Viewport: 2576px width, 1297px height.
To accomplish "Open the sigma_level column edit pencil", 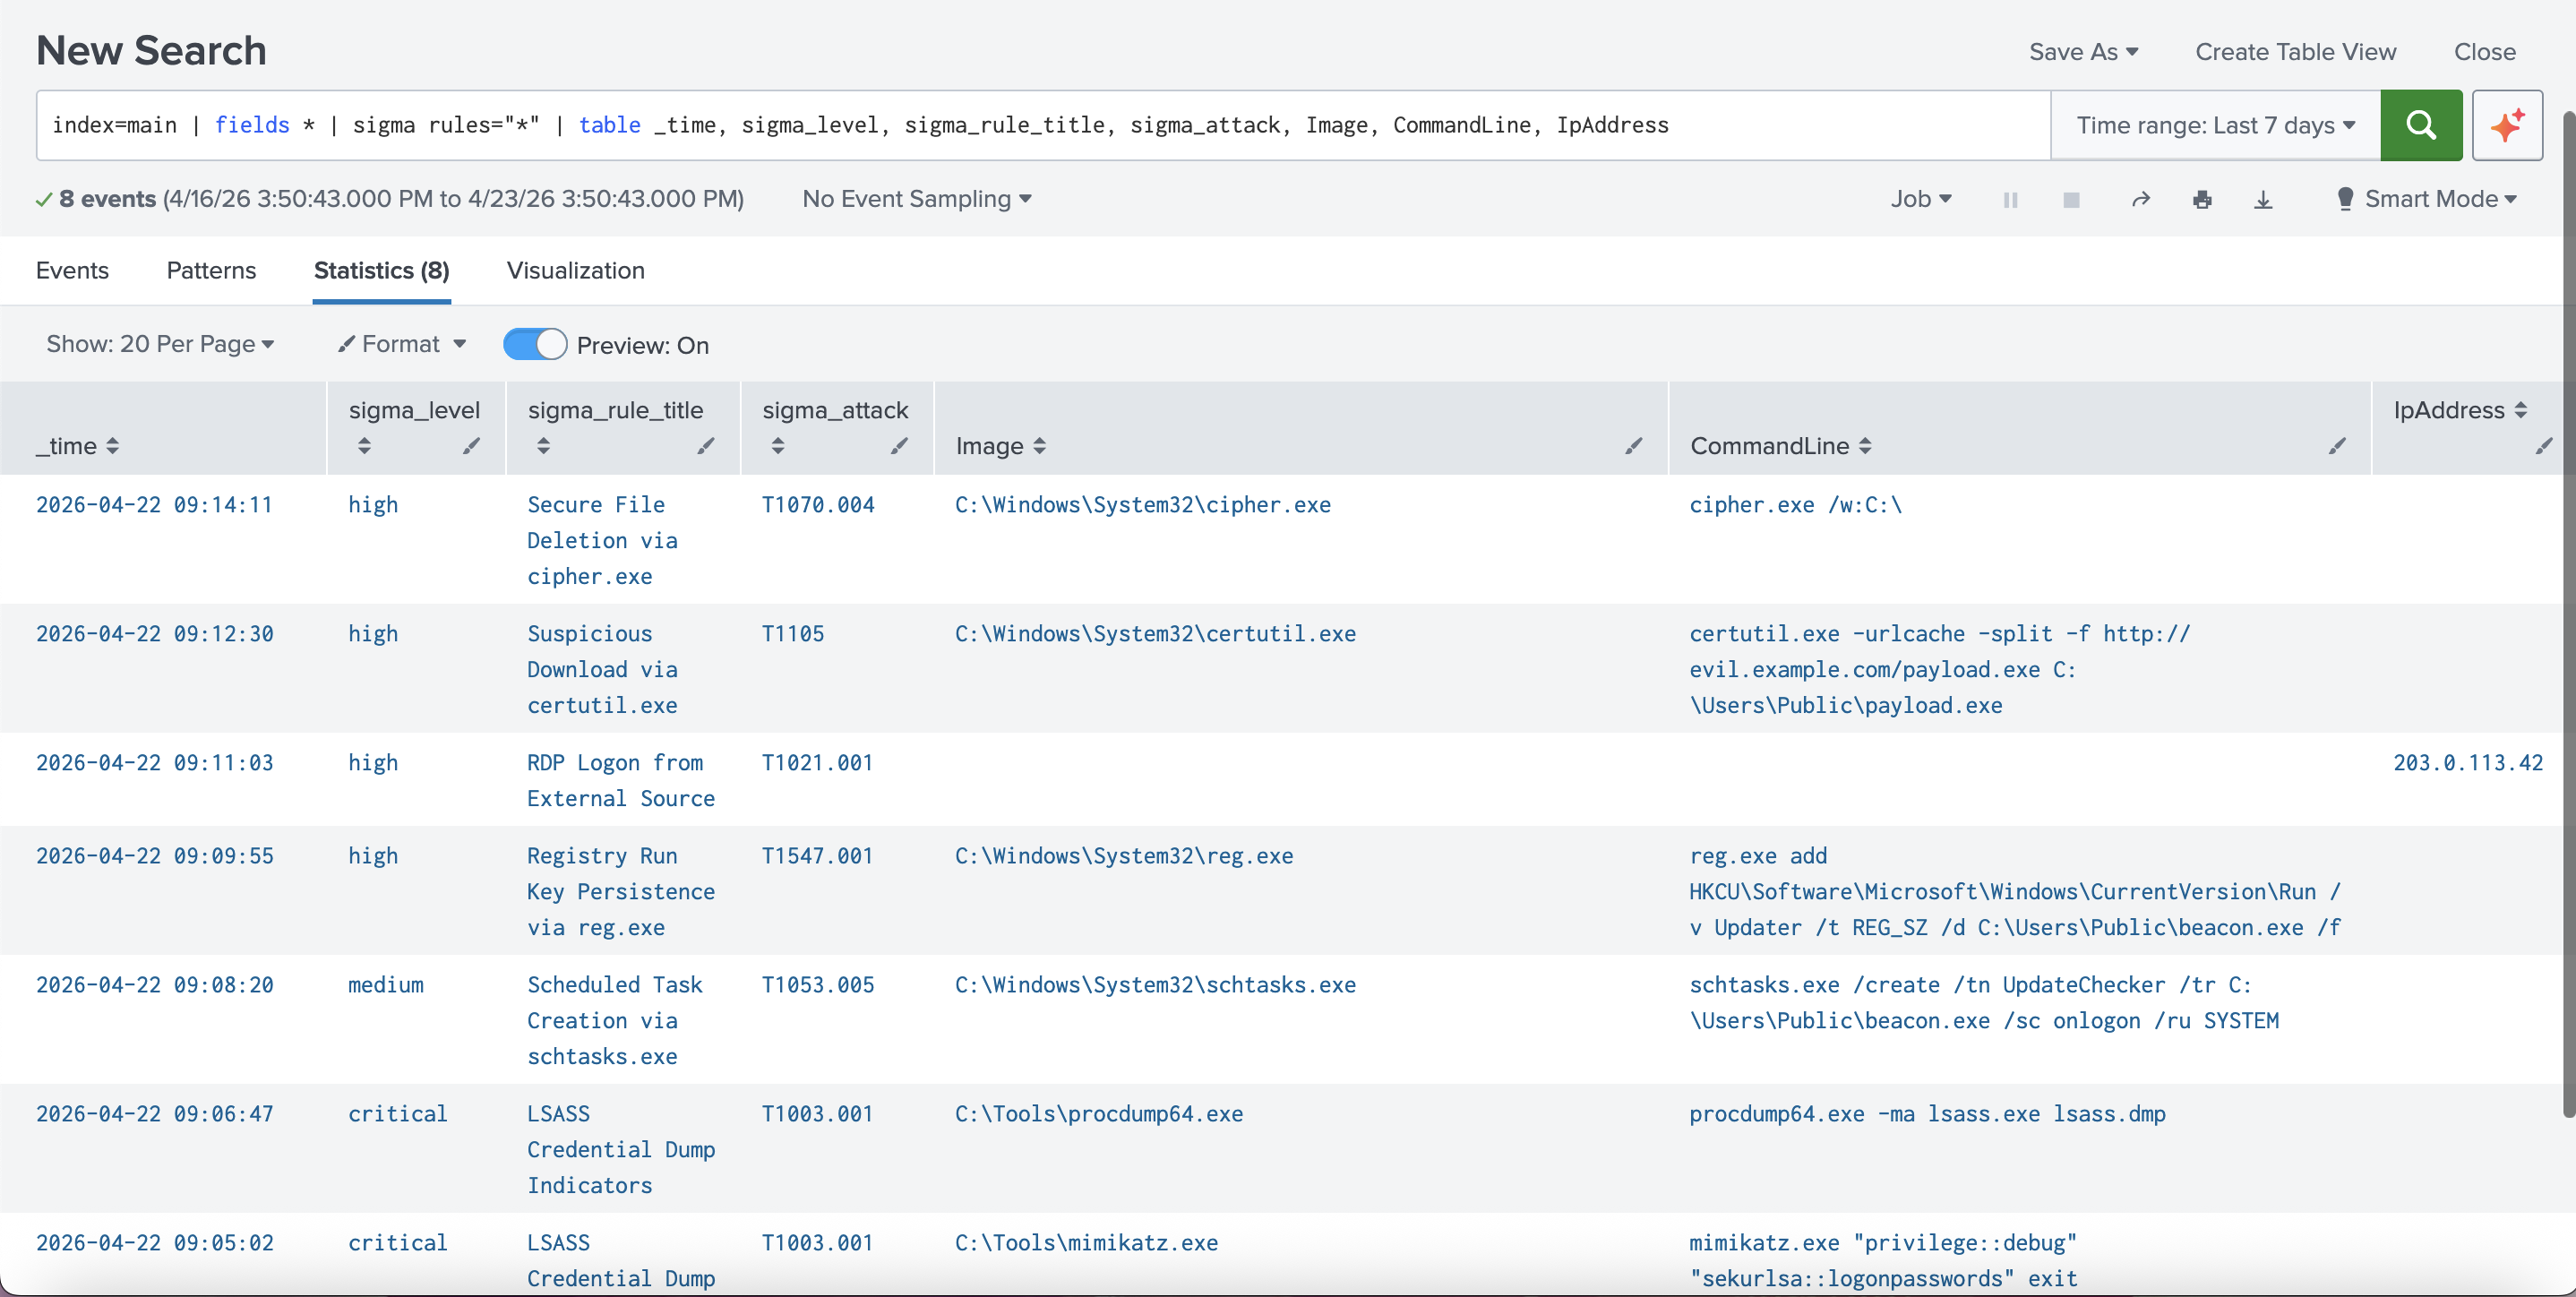I will pos(471,447).
